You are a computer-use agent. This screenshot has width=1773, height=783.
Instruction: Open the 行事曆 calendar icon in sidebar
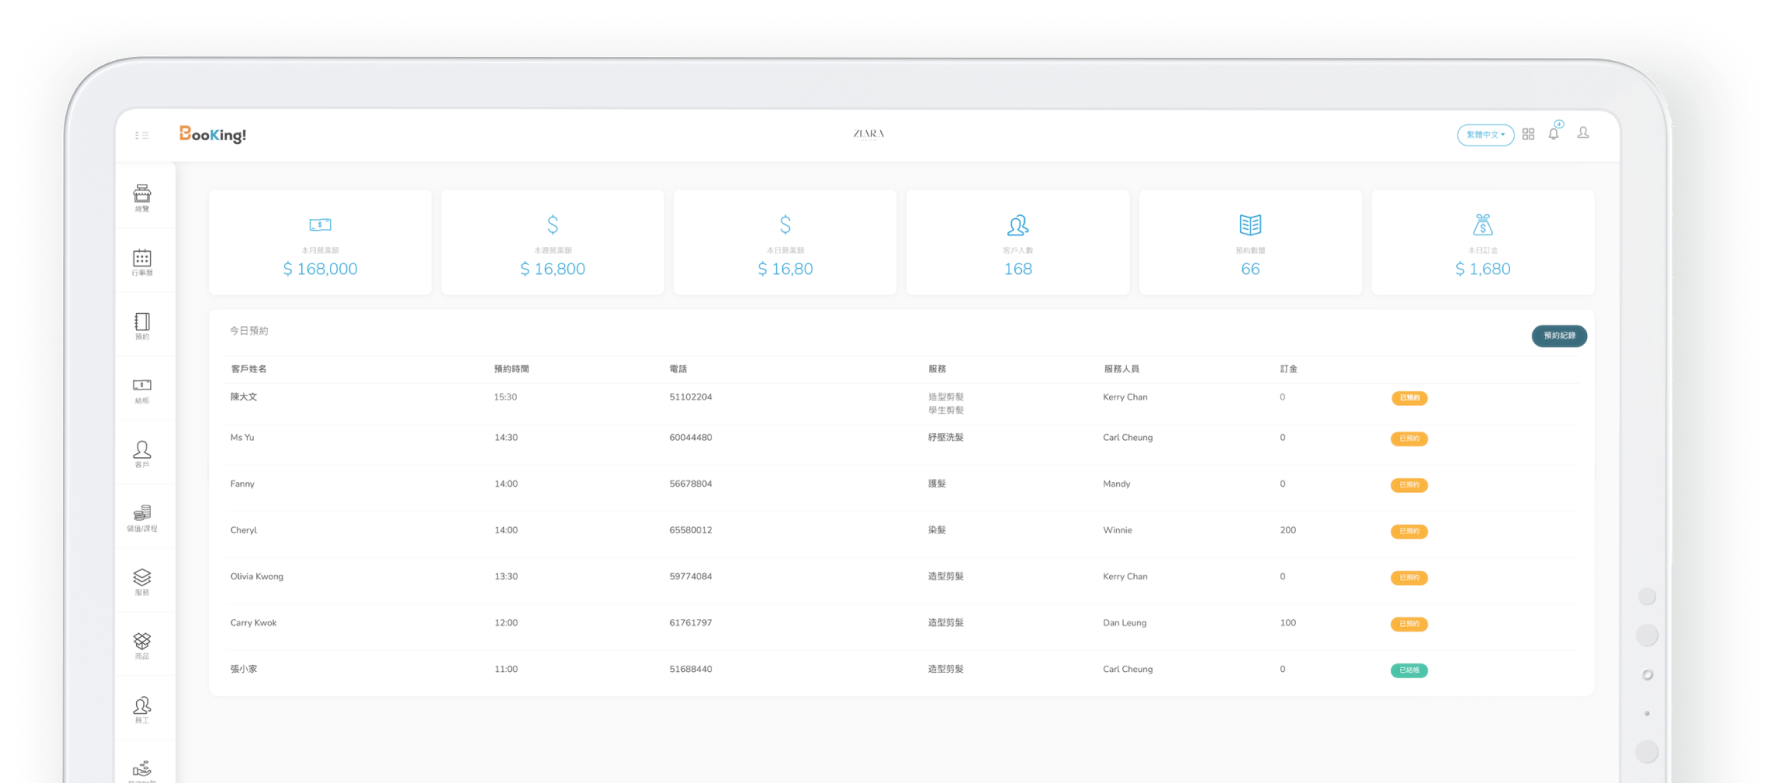[142, 261]
